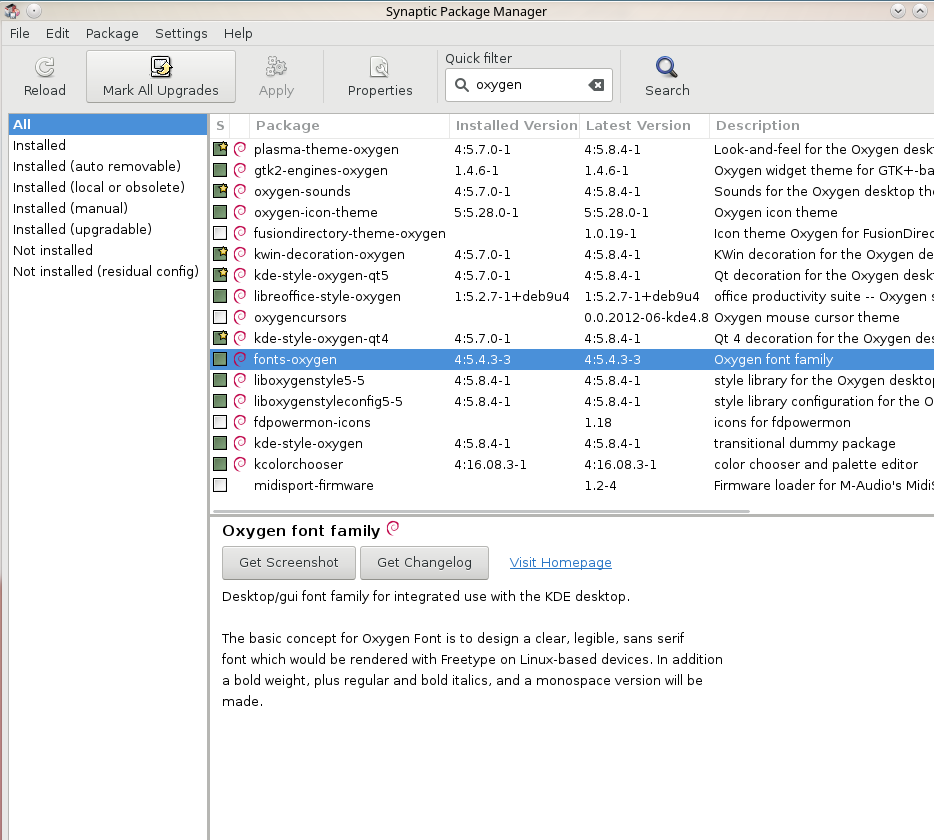Sort by the Installed Version column
Image resolution: width=934 pixels, height=840 pixels.
(x=515, y=125)
